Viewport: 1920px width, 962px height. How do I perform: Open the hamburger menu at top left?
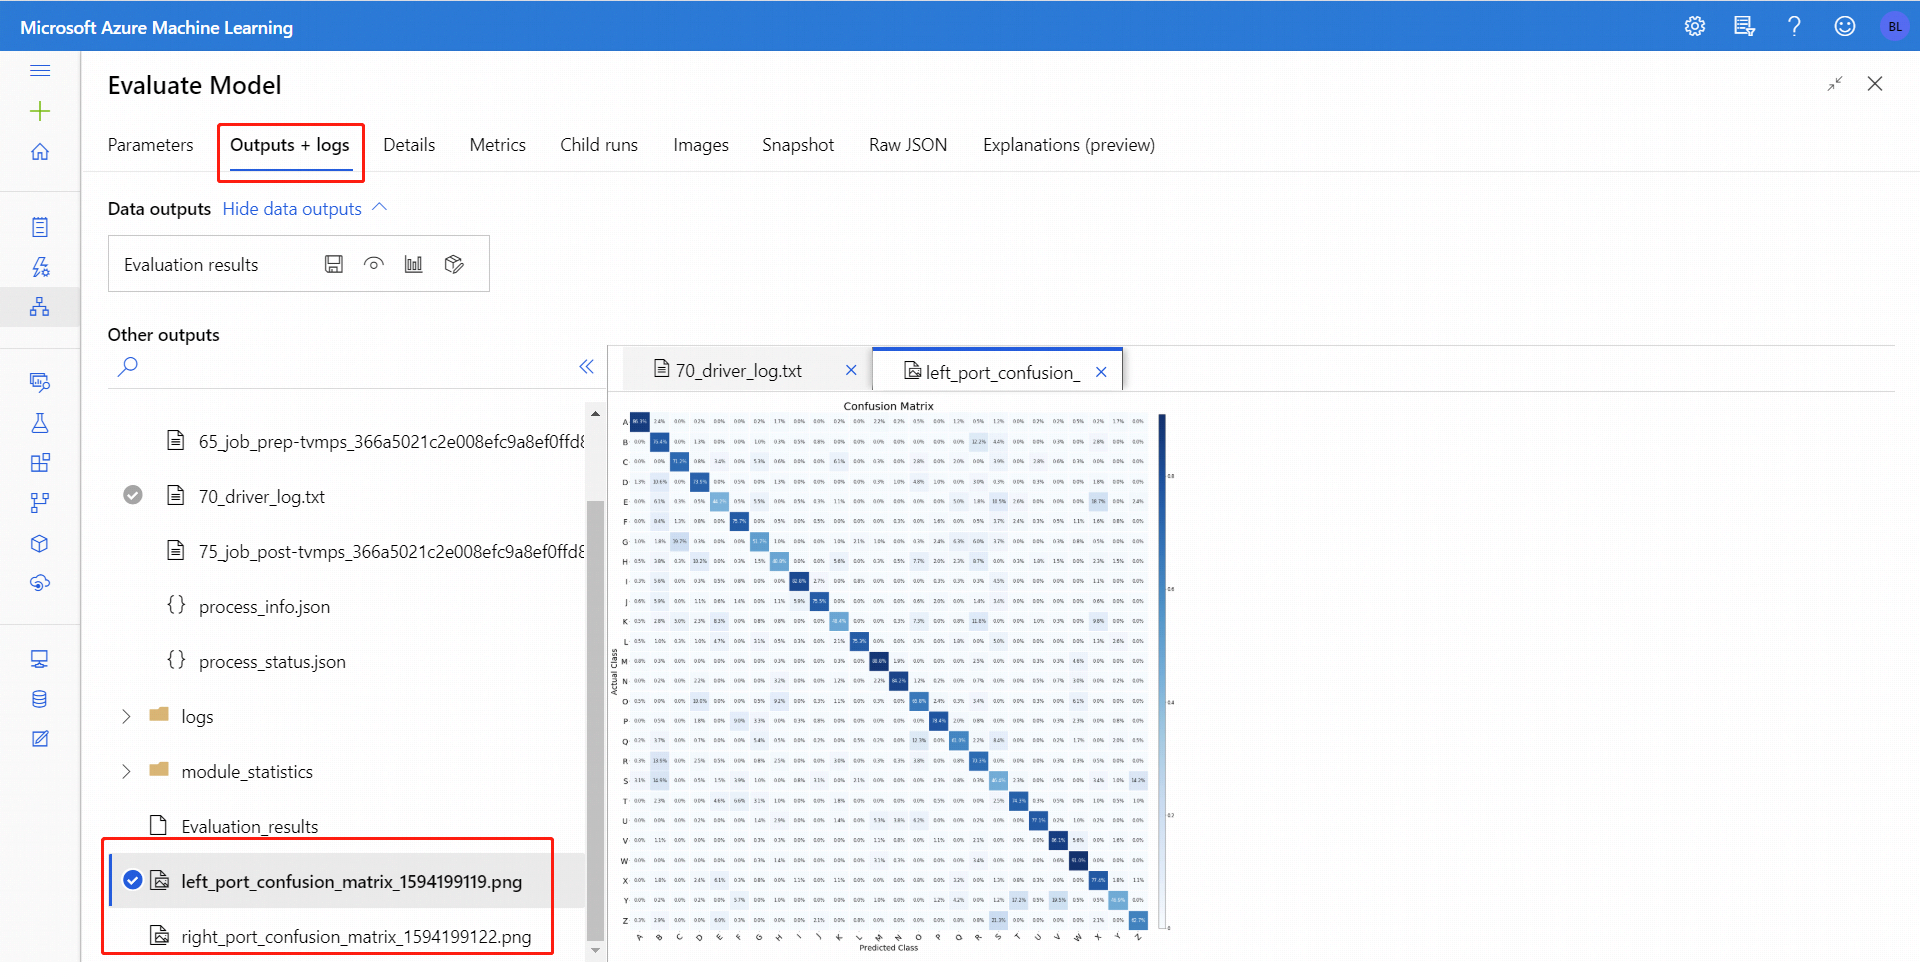(x=40, y=70)
